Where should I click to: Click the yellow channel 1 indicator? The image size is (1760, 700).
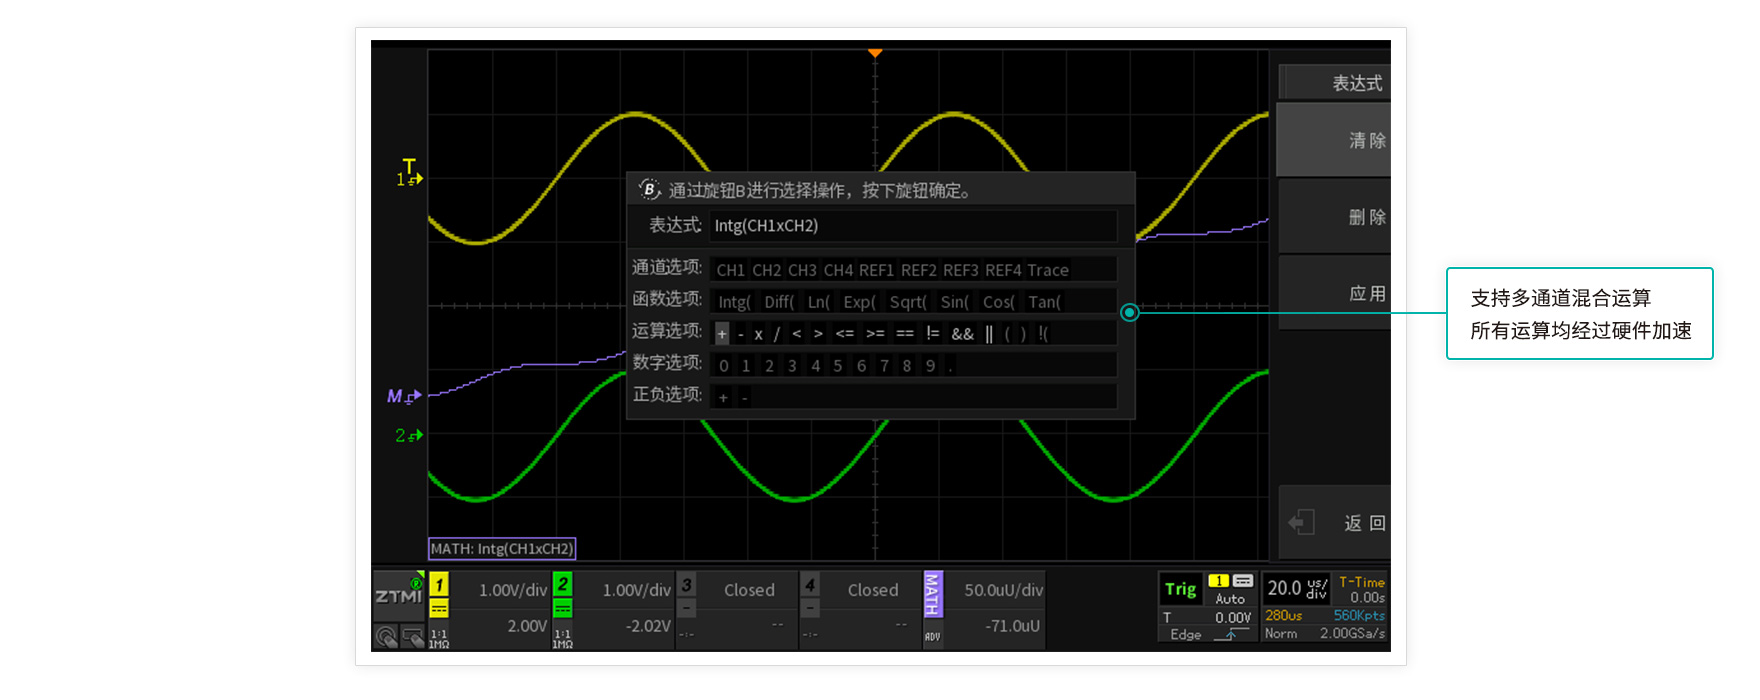pyautogui.click(x=439, y=584)
